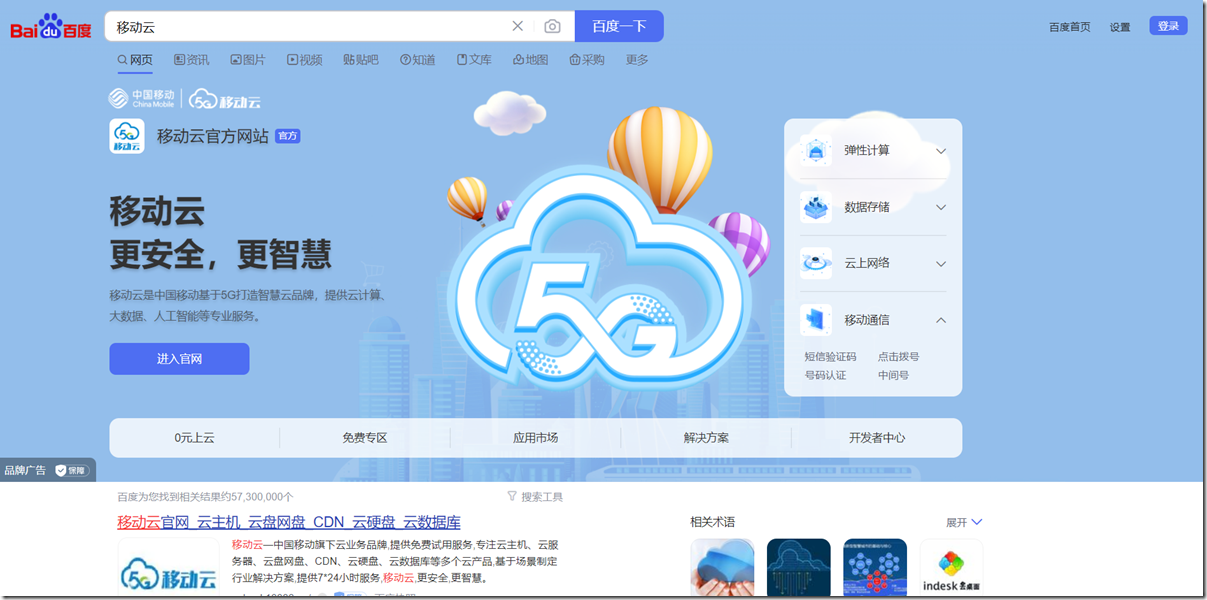Open the 设置 link

tap(1120, 27)
